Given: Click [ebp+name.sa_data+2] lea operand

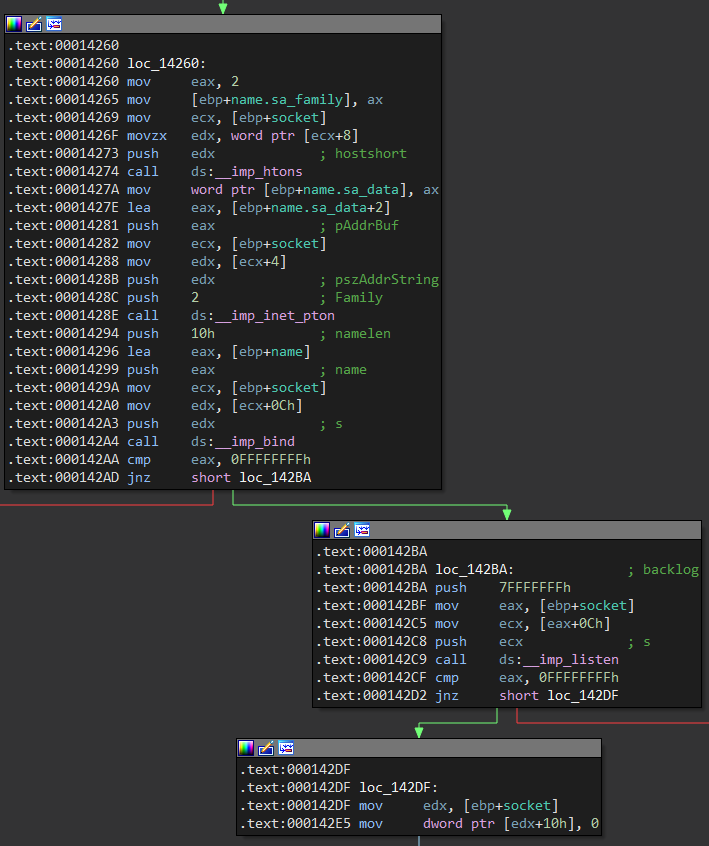Looking at the screenshot, I should [311, 208].
